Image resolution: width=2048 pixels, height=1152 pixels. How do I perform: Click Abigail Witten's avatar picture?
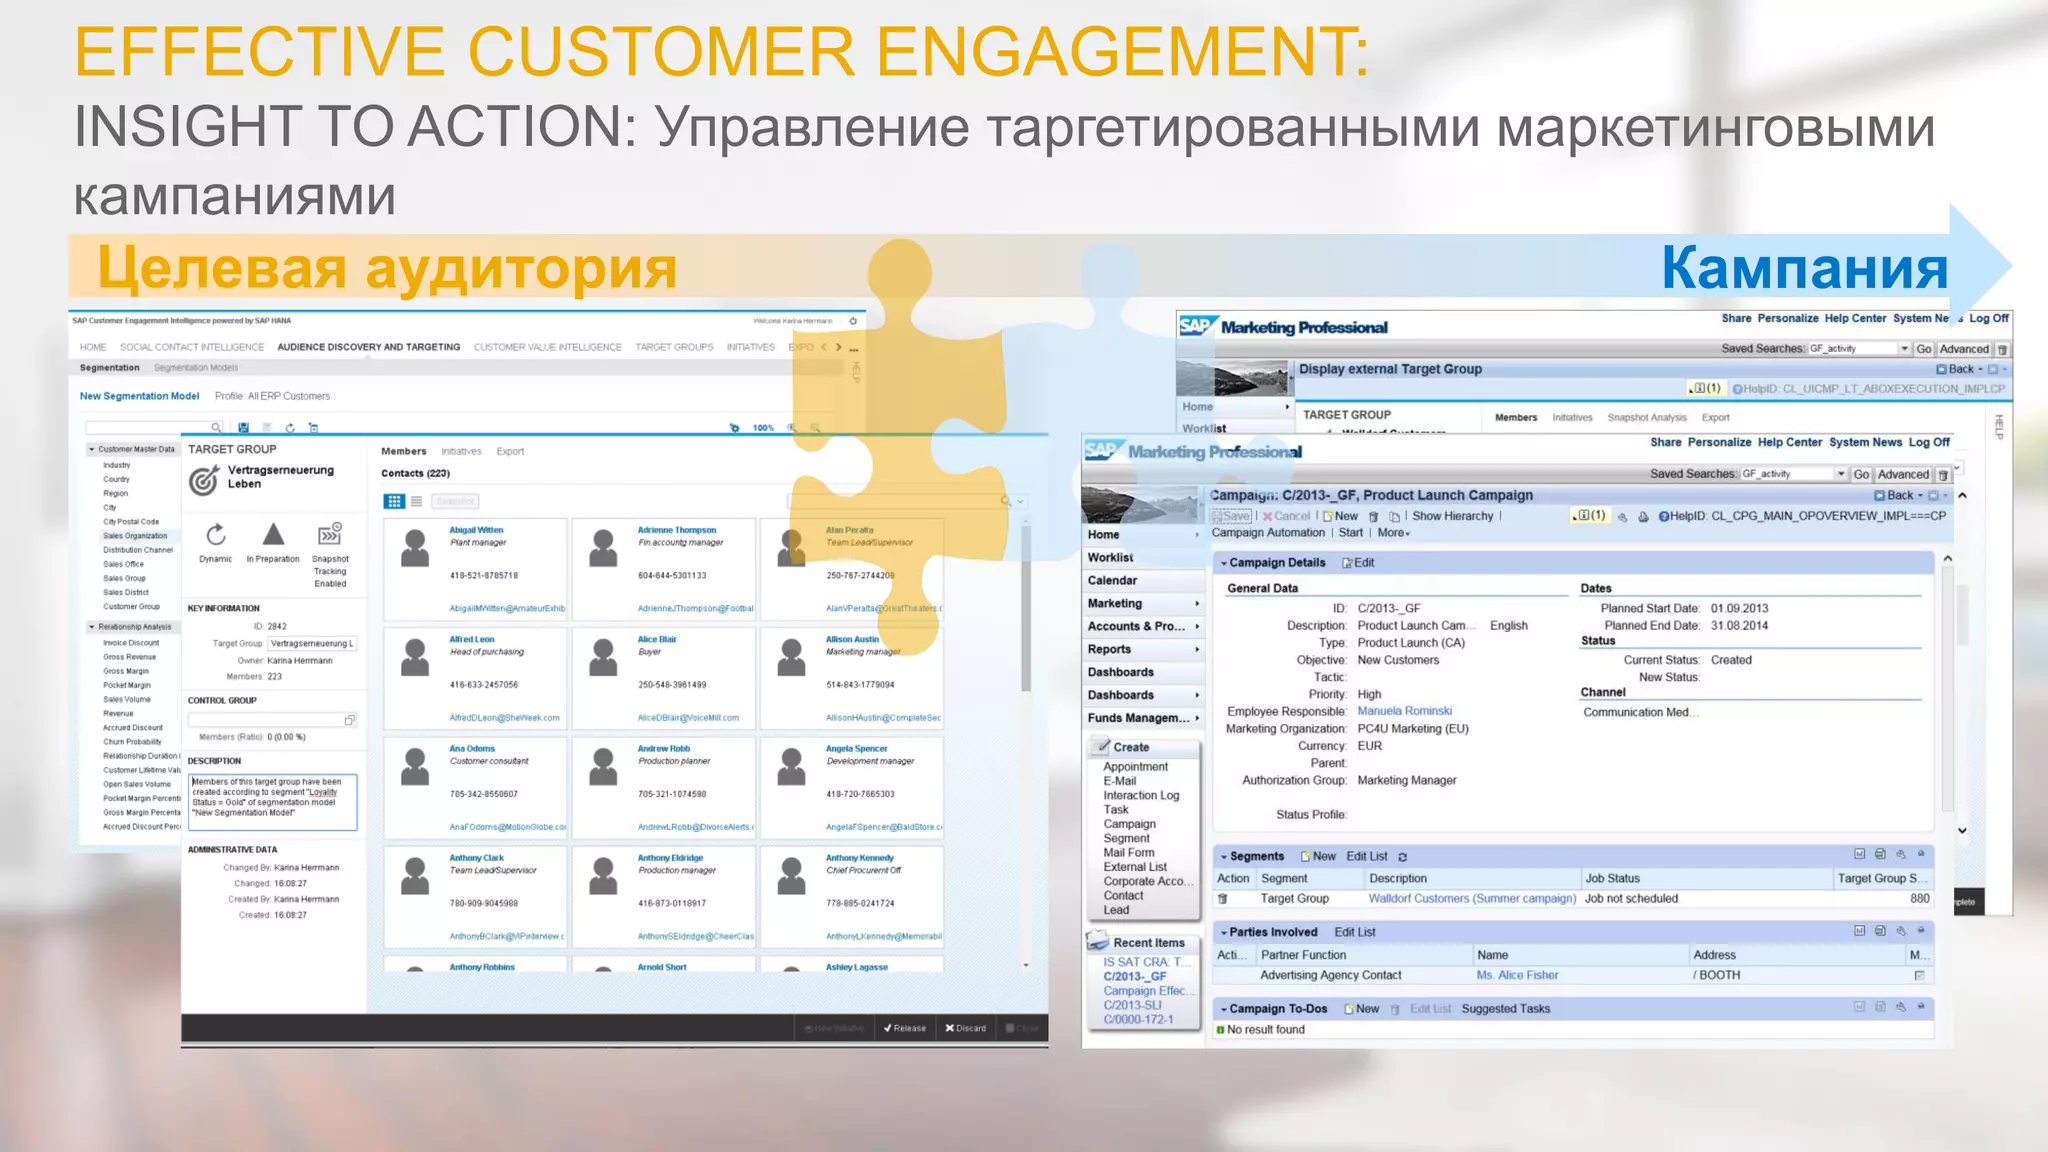(415, 548)
